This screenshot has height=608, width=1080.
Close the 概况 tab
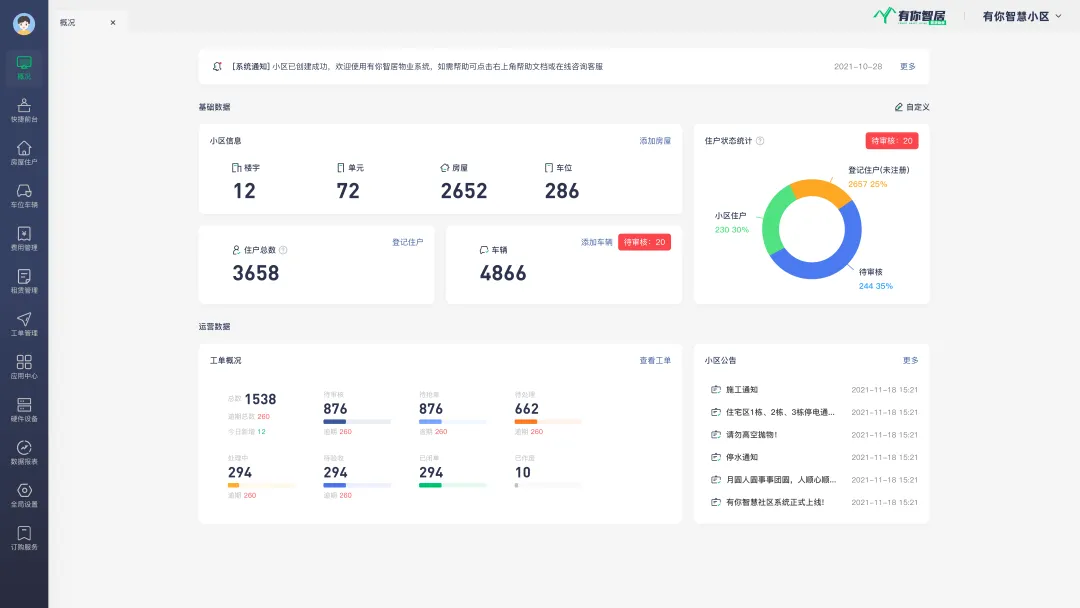pyautogui.click(x=112, y=22)
